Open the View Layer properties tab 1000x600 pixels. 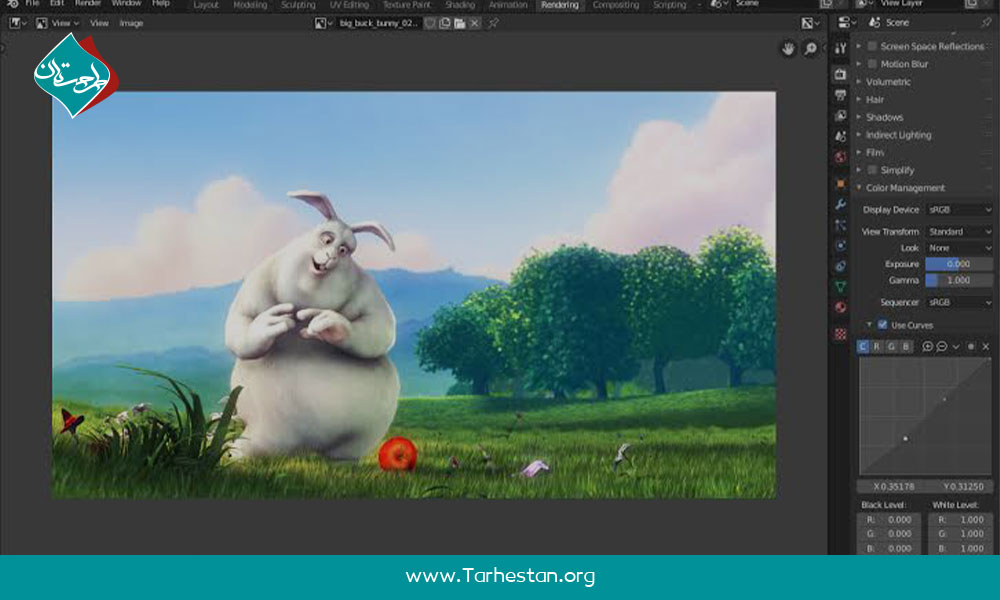coord(841,115)
